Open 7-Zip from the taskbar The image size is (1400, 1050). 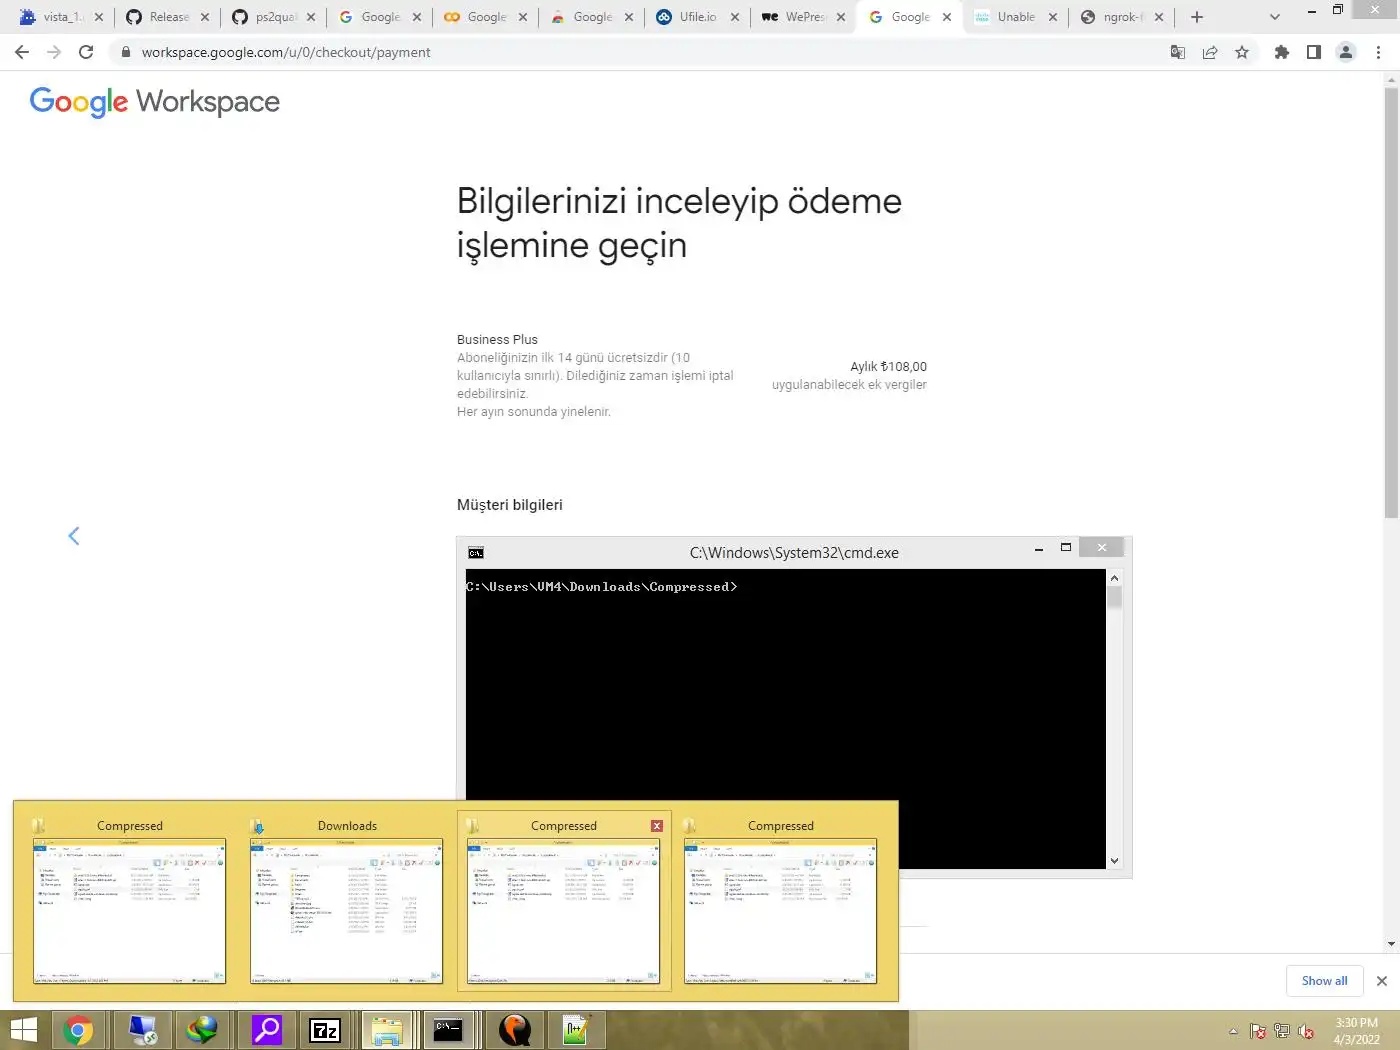pos(326,1030)
